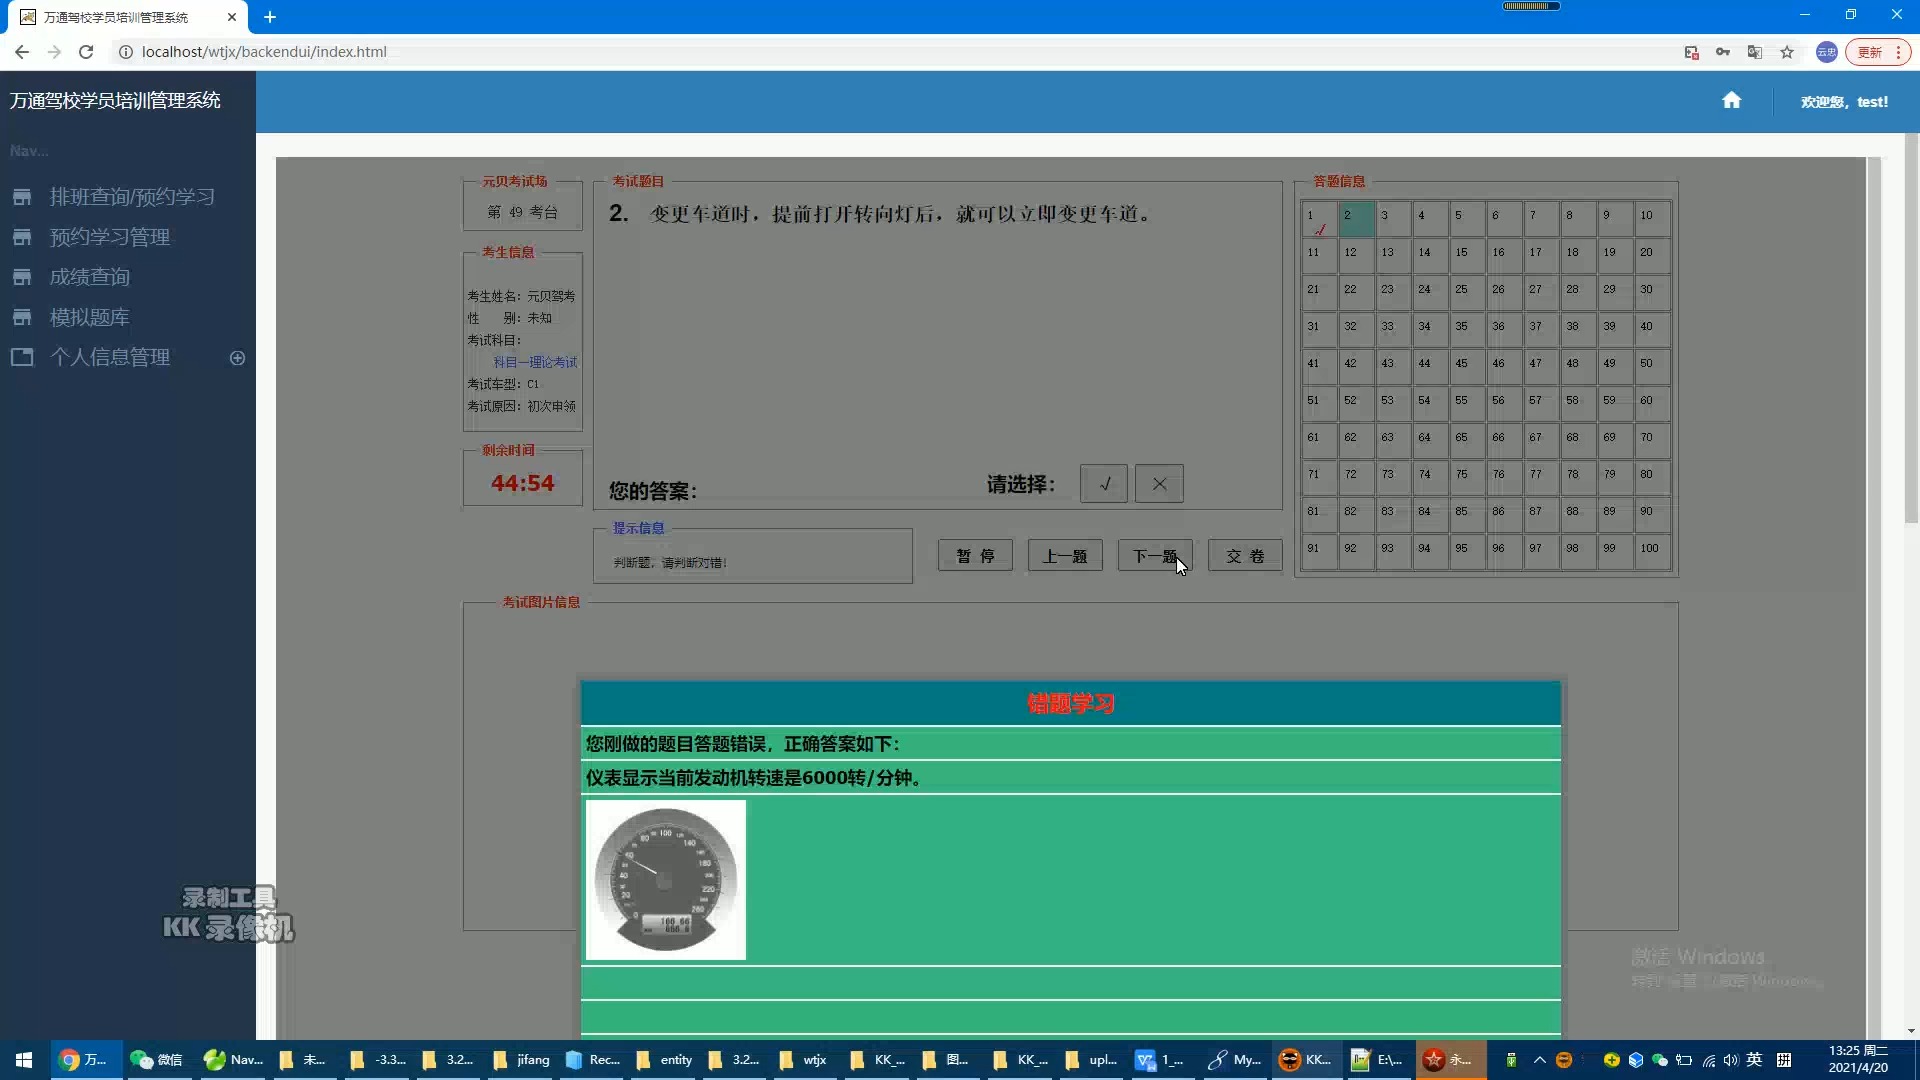This screenshot has height=1080, width=1920.
Task: Open the taskbar clock showing 13:25
Action: pos(1858,1060)
